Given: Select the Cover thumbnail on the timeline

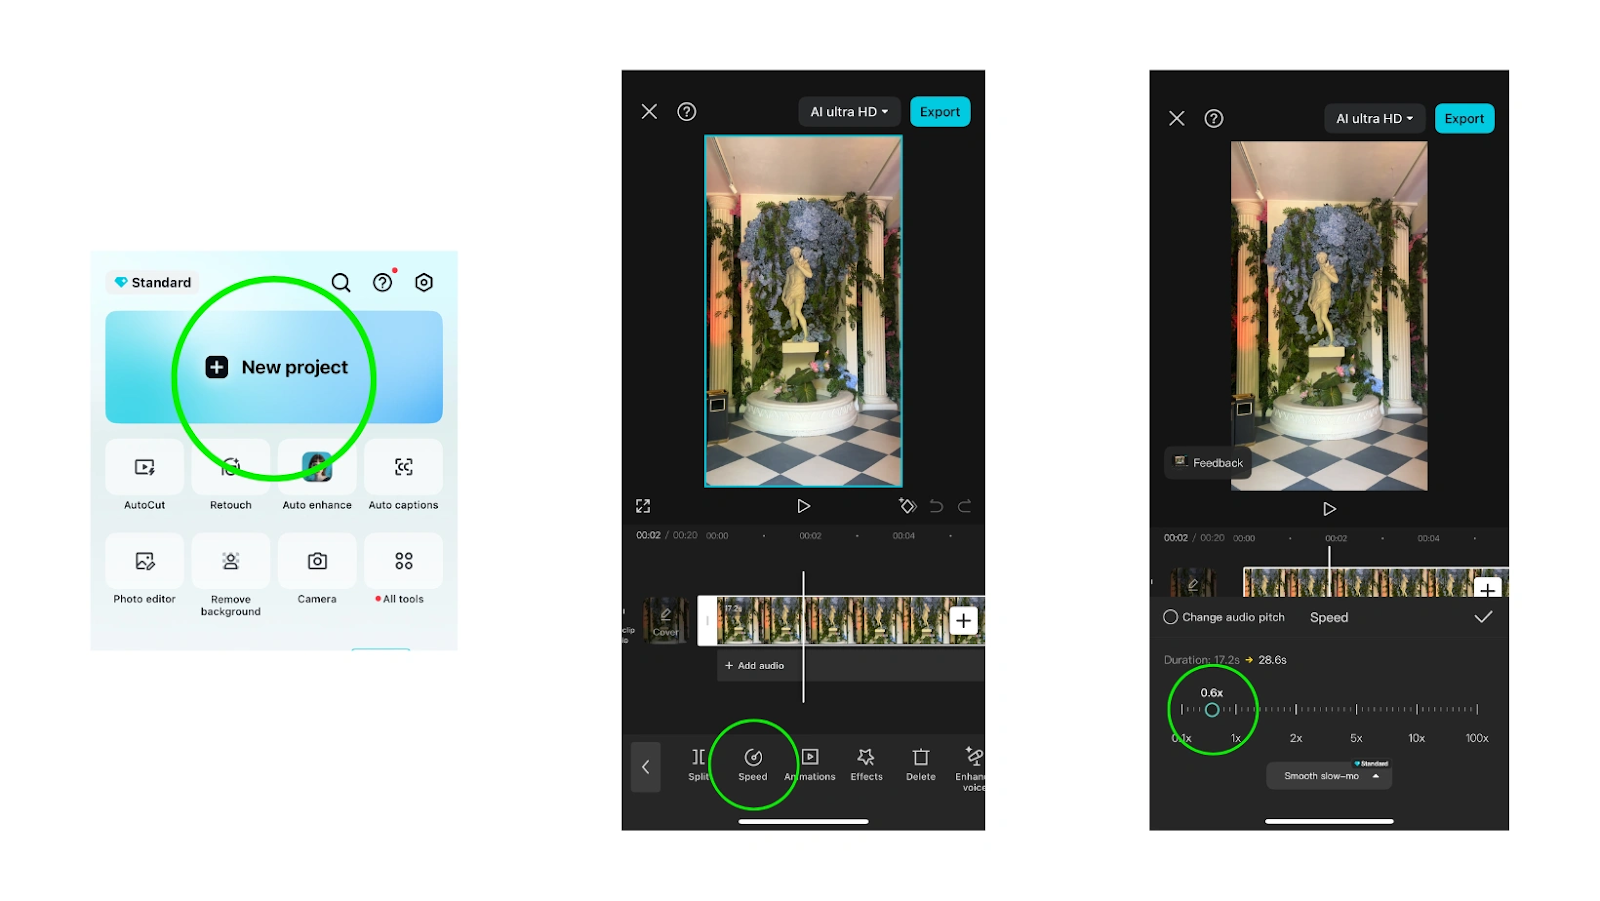Looking at the screenshot, I should pos(666,621).
